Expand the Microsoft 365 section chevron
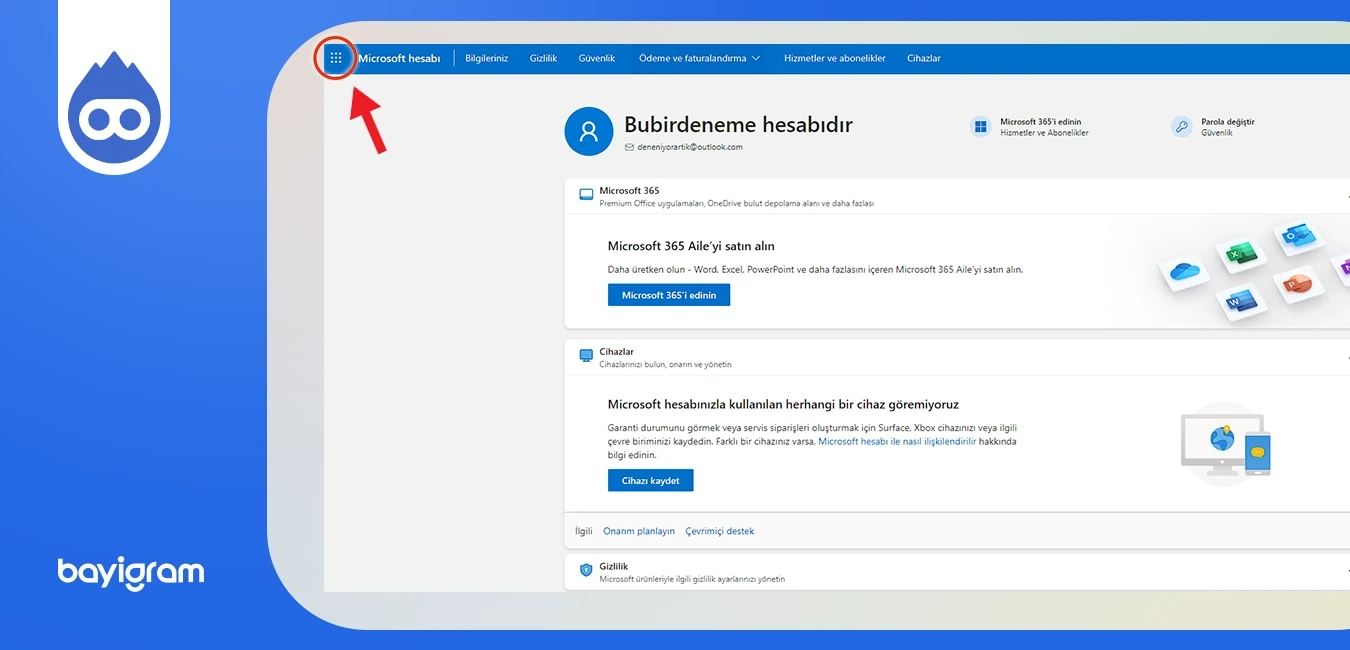This screenshot has height=650, width=1350. point(1346,196)
